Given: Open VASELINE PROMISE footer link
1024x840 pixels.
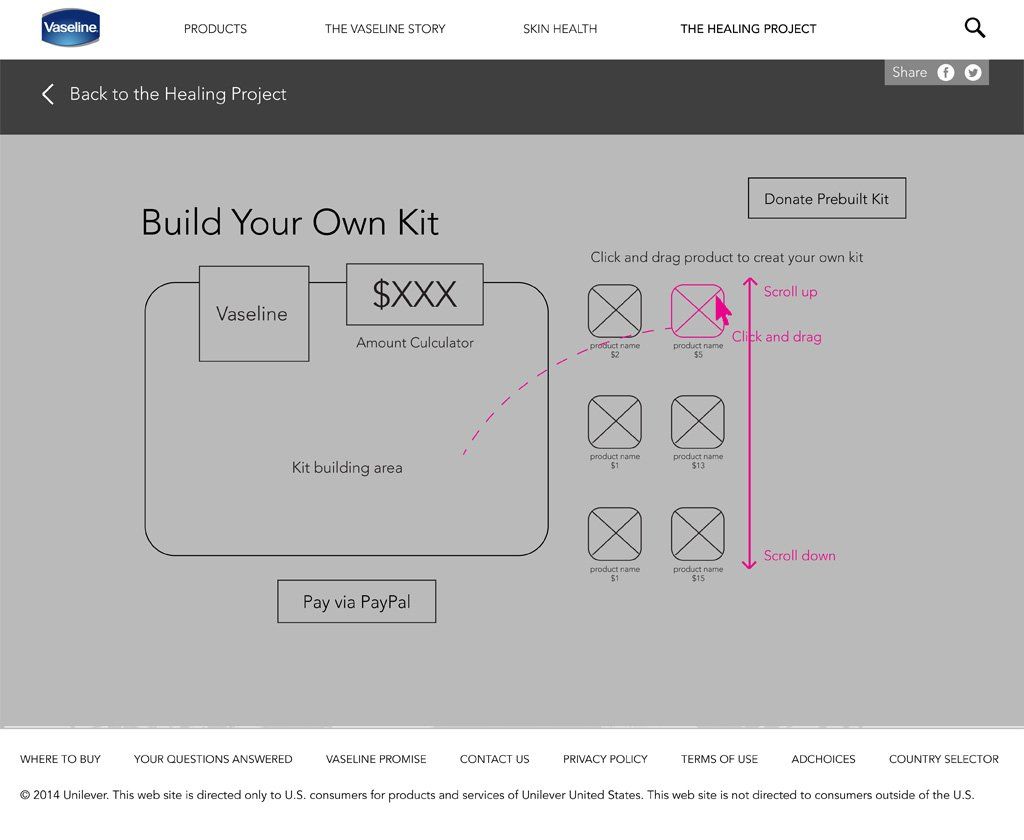Looking at the screenshot, I should [x=376, y=759].
